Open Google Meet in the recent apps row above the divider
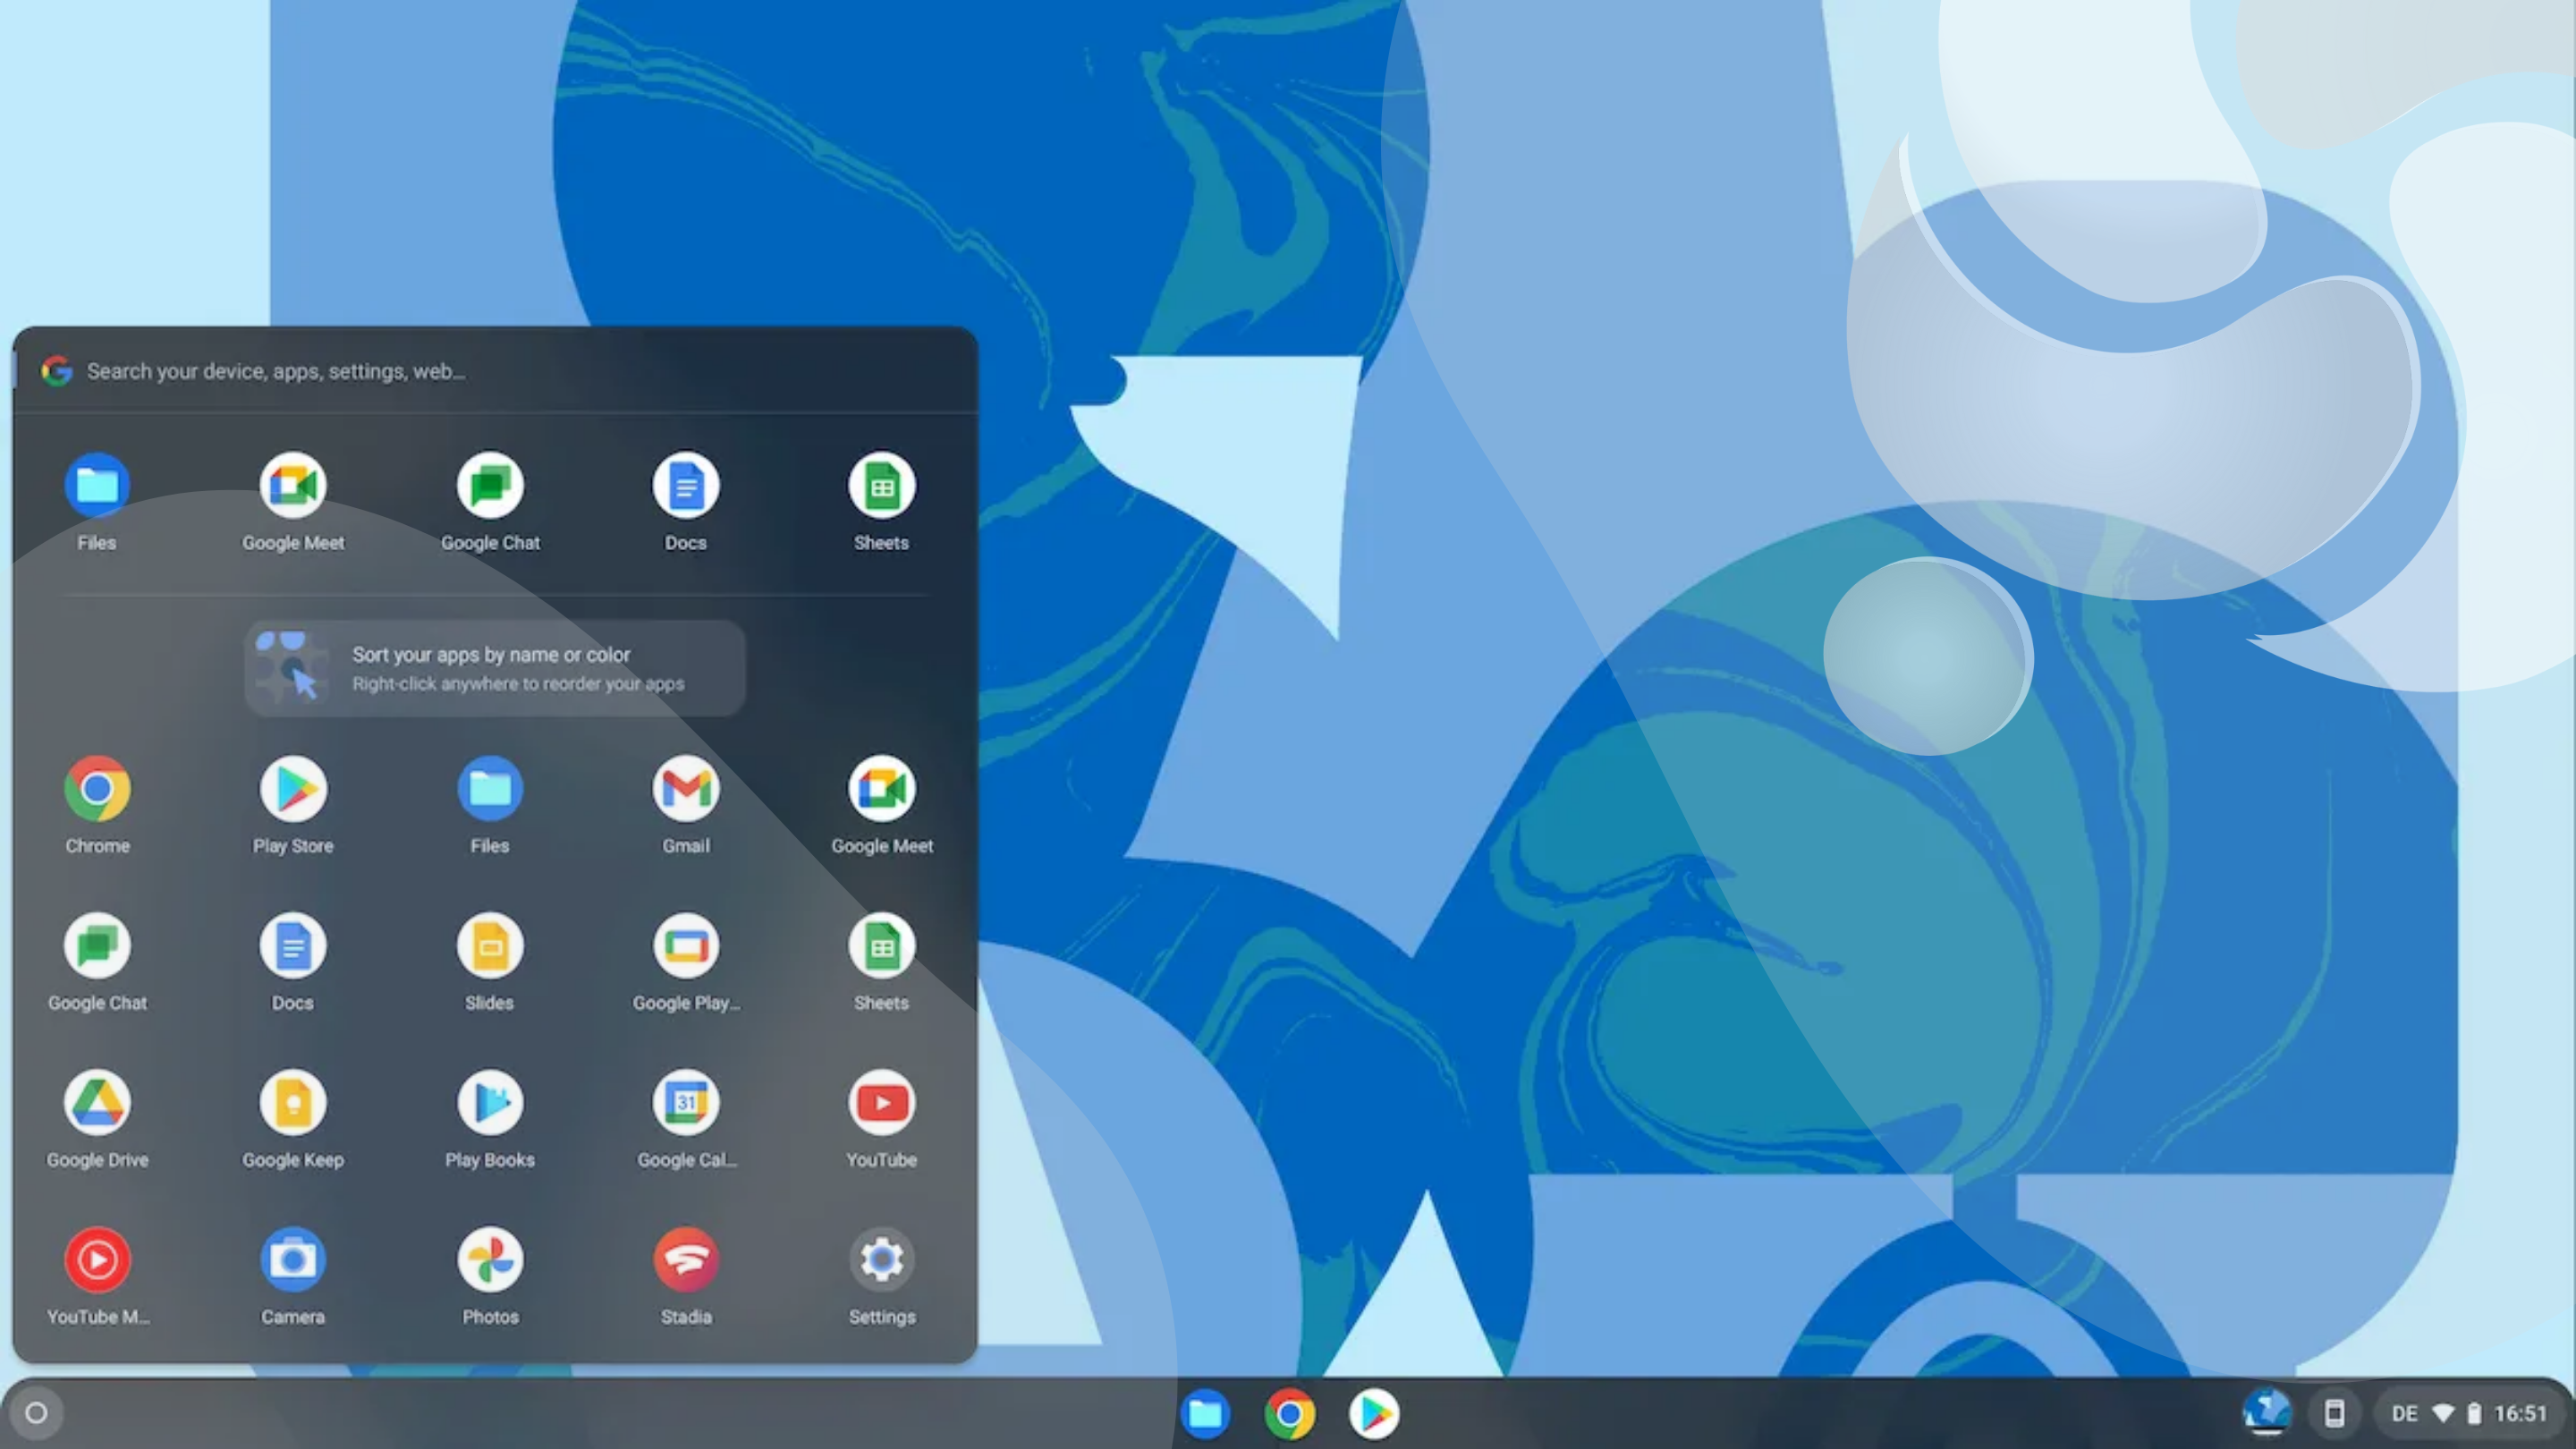Image resolution: width=2576 pixels, height=1449 pixels. click(x=293, y=487)
